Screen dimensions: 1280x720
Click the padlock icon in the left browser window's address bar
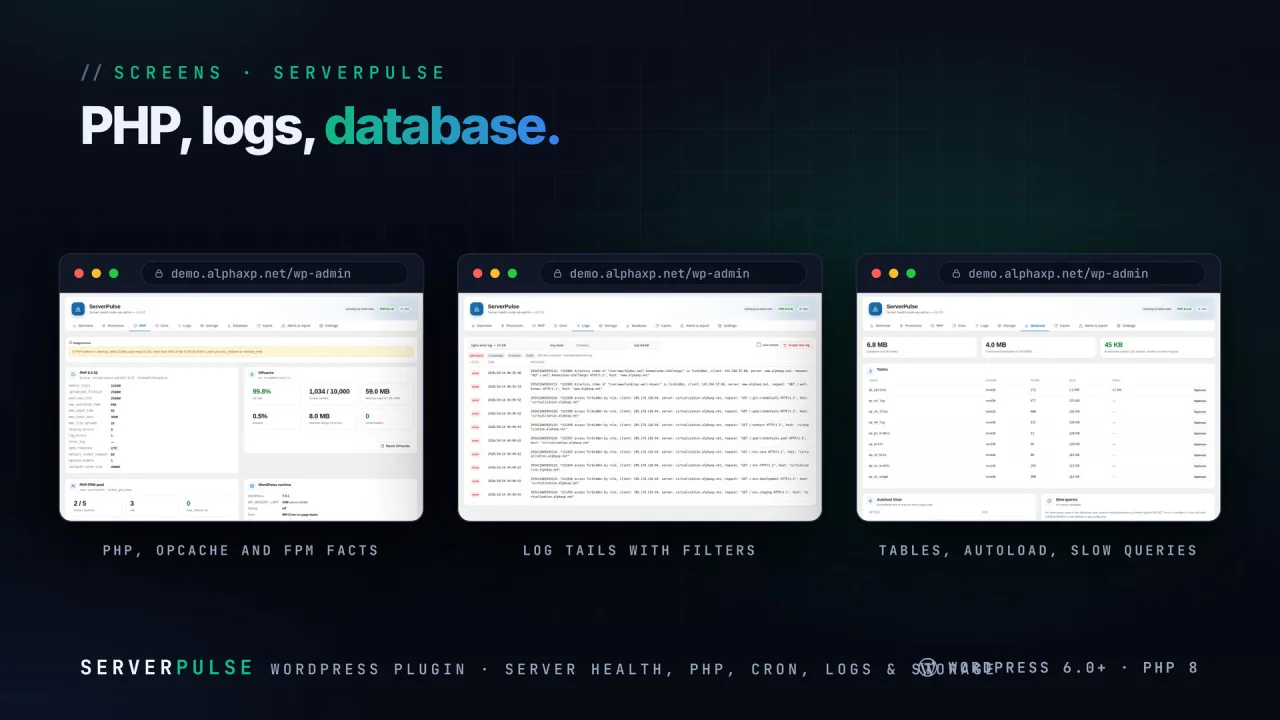pyautogui.click(x=157, y=273)
